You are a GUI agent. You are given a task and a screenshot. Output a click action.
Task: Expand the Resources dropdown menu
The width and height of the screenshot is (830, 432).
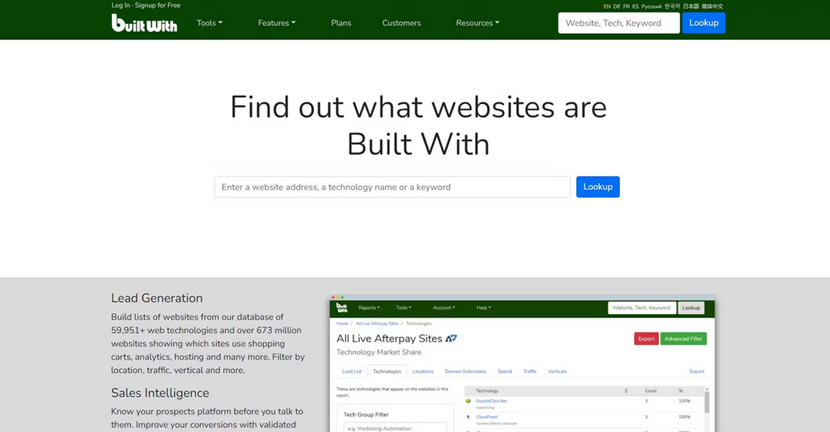(477, 23)
